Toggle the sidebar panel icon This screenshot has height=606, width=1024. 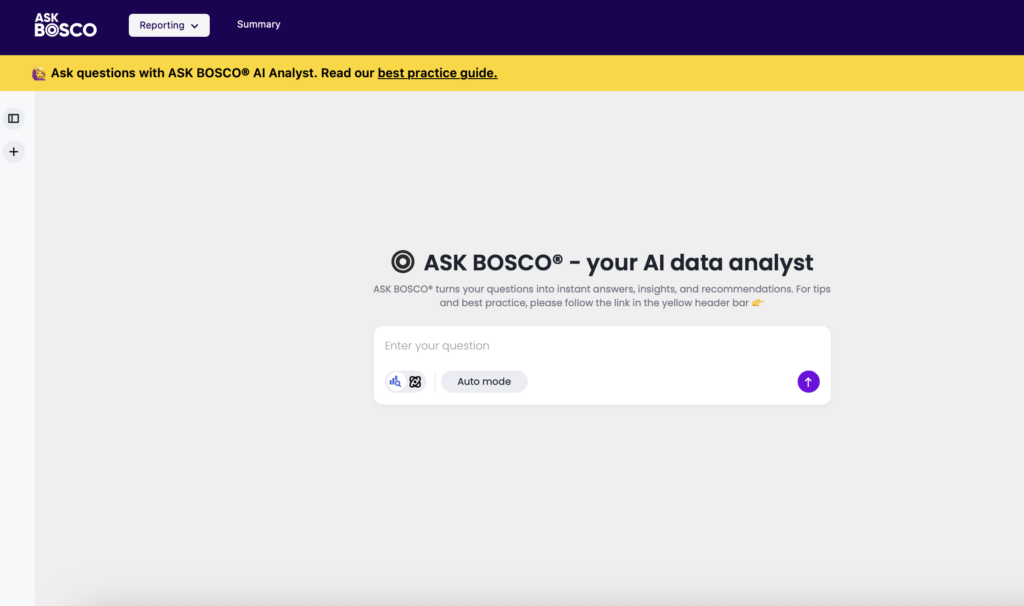point(14,118)
